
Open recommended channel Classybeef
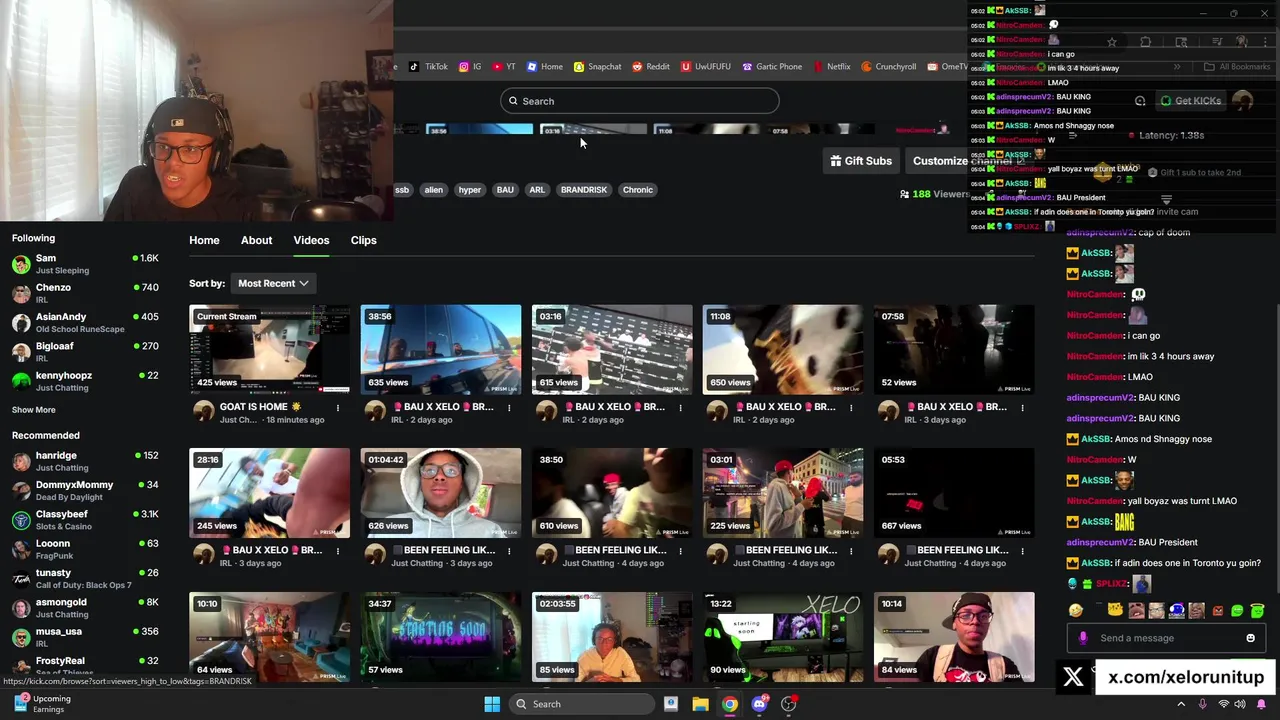coord(86,520)
